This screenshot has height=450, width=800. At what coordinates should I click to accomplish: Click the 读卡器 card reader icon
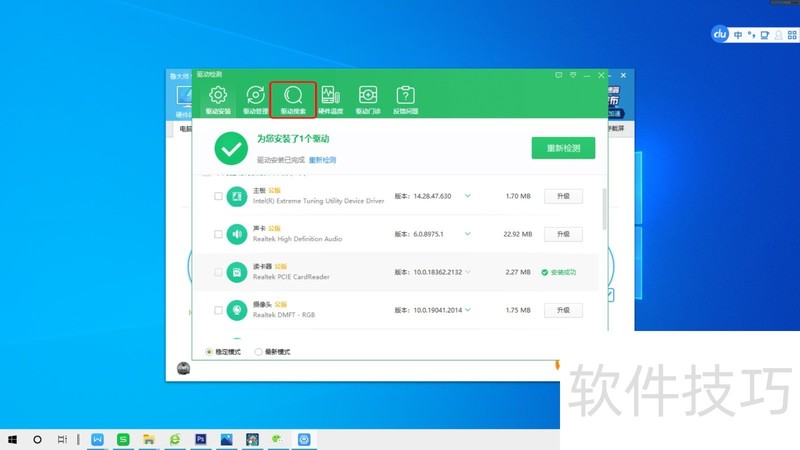click(x=237, y=272)
